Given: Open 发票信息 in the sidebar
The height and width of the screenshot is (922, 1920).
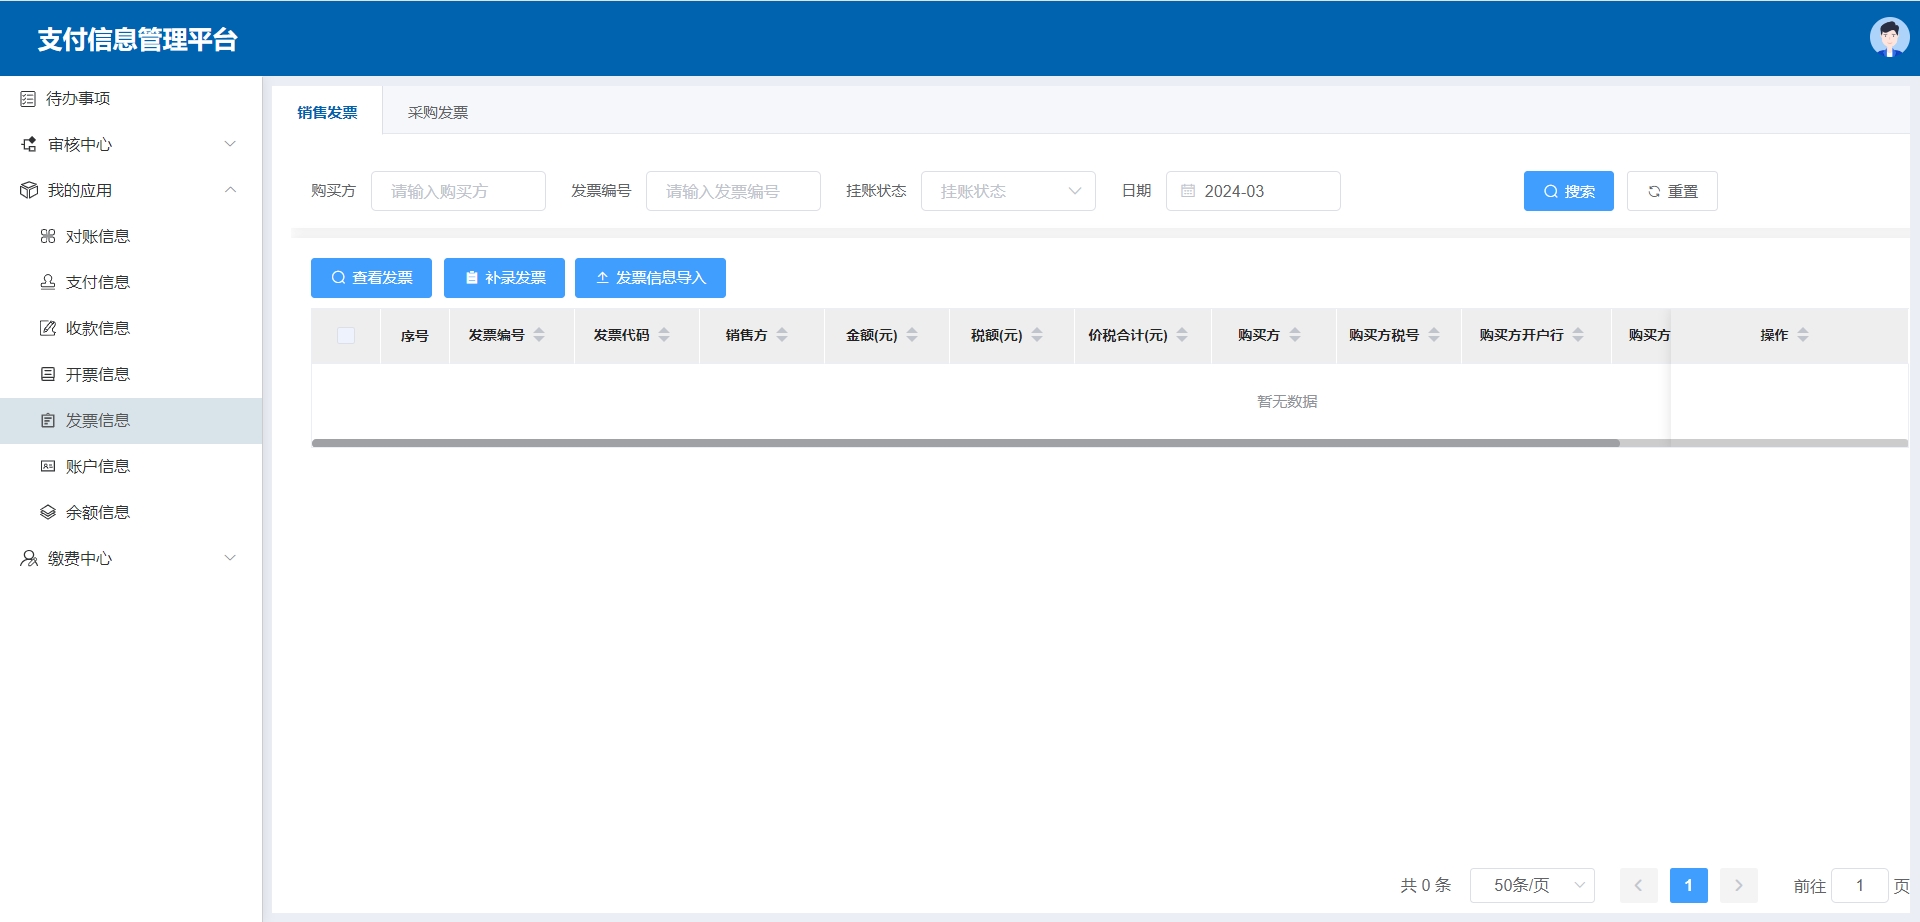Looking at the screenshot, I should pos(98,421).
